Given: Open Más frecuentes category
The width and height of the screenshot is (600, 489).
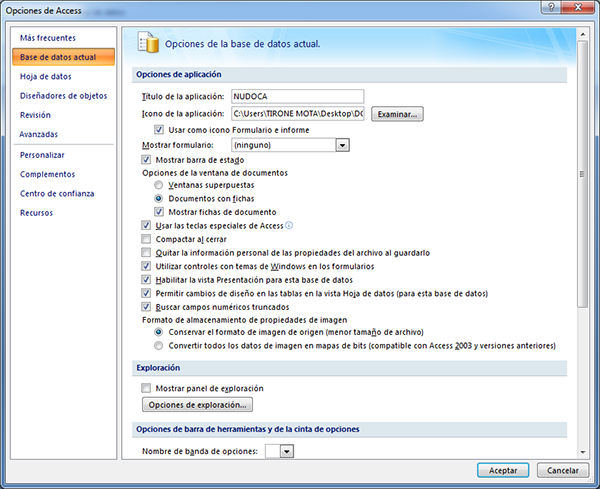Looking at the screenshot, I should click(x=48, y=38).
